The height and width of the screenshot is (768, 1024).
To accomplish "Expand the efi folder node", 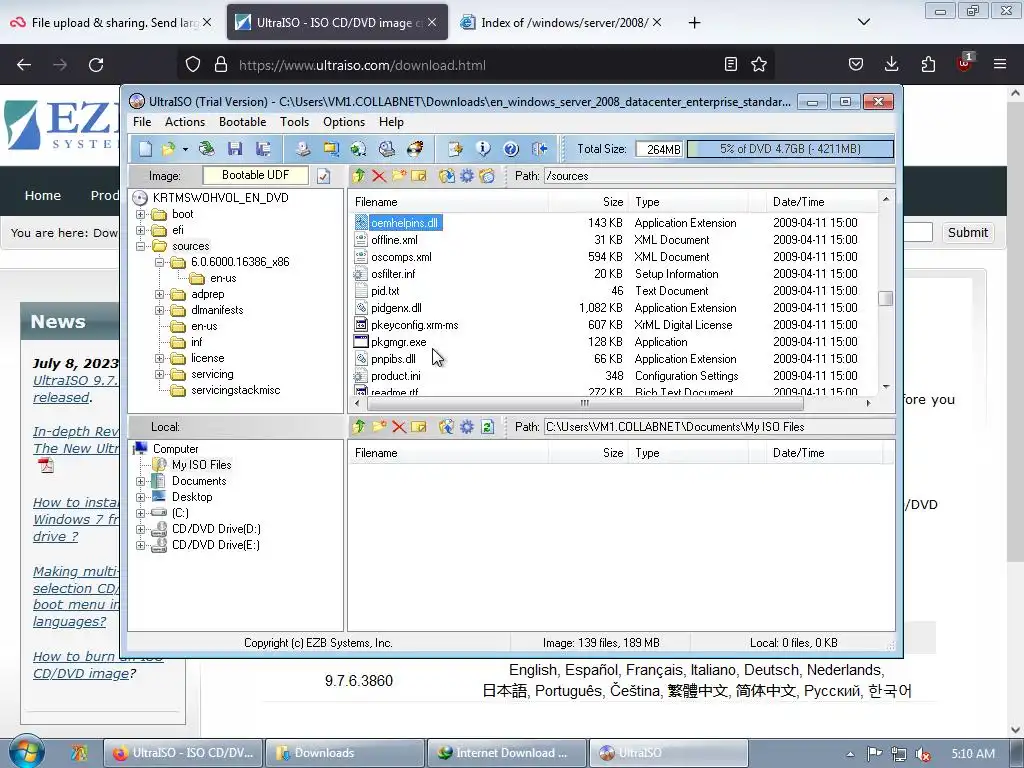I will [140, 231].
